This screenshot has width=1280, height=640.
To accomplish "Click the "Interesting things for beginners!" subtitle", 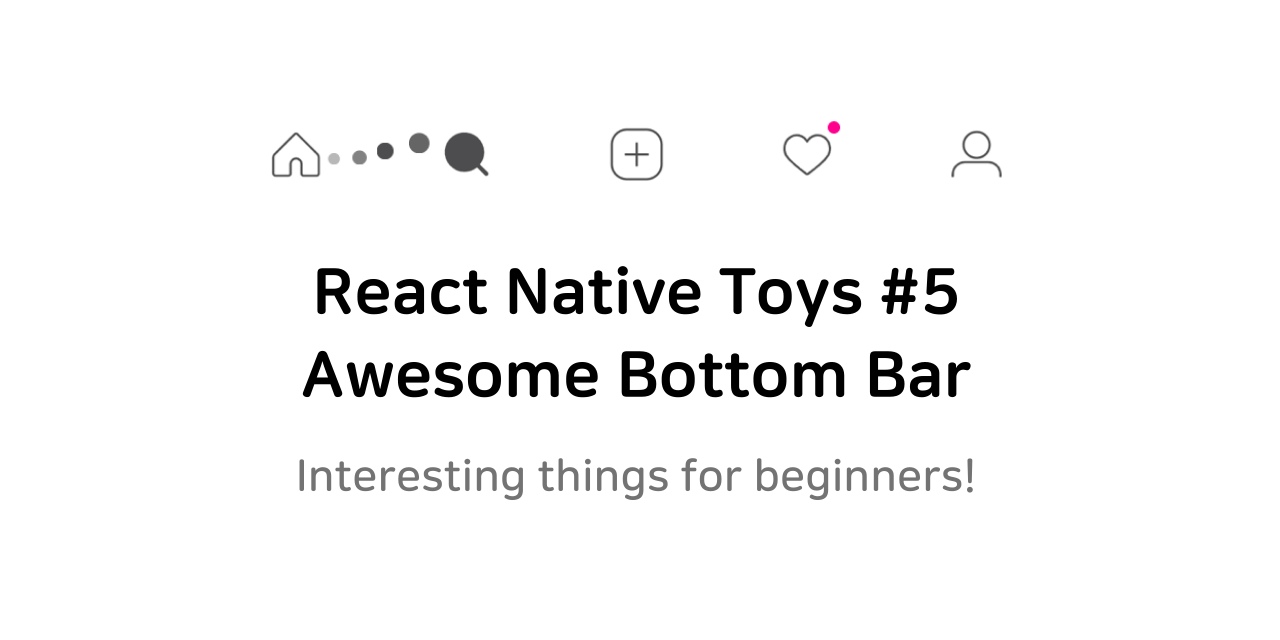I will click(636, 476).
